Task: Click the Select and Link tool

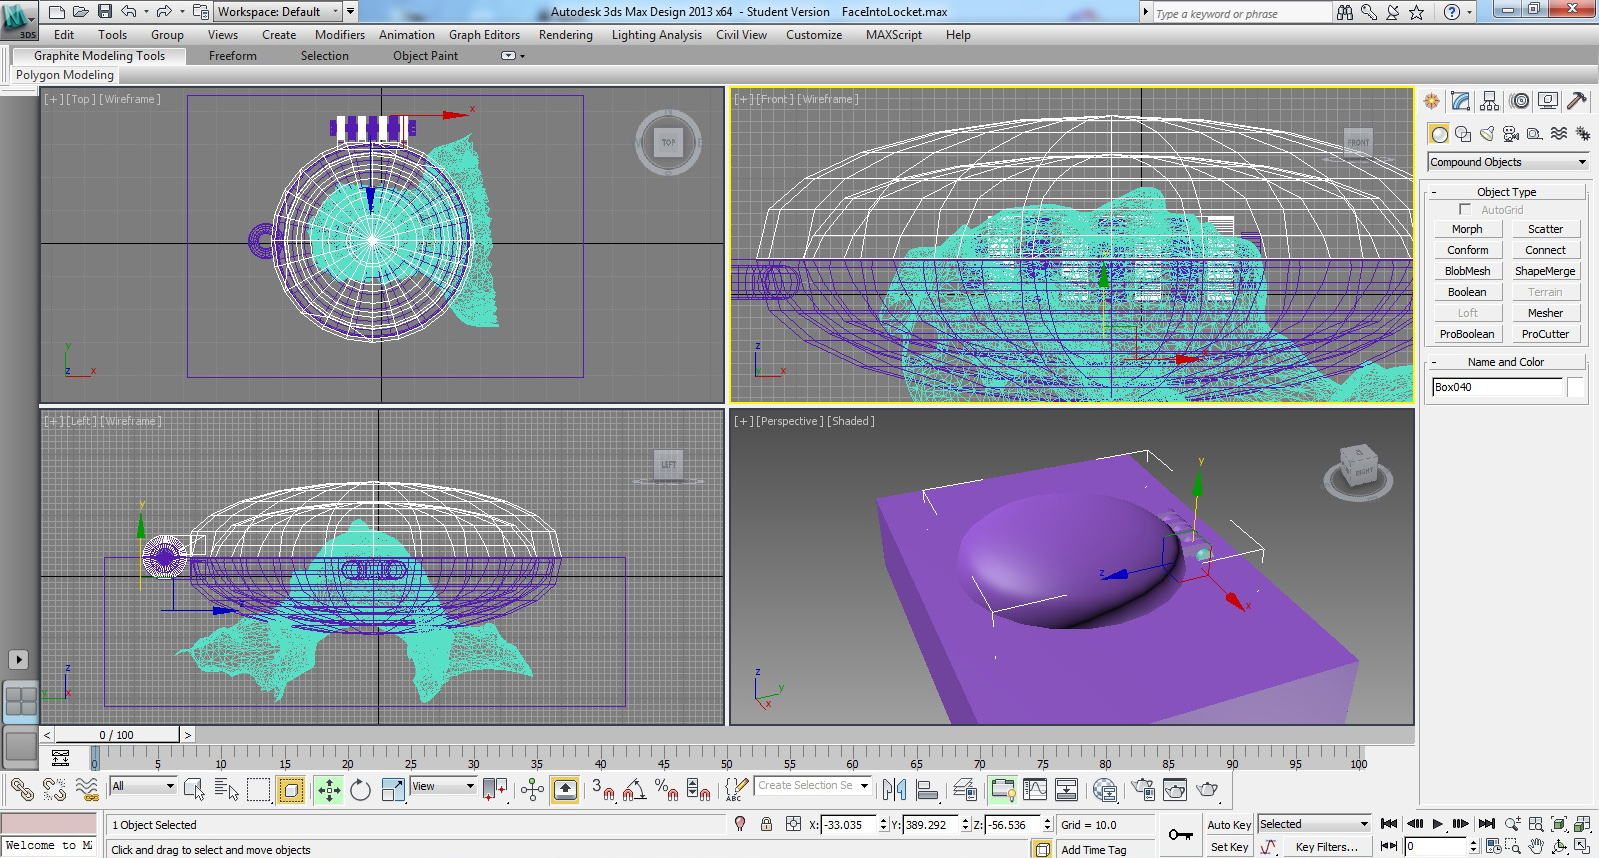Action: coord(22,790)
